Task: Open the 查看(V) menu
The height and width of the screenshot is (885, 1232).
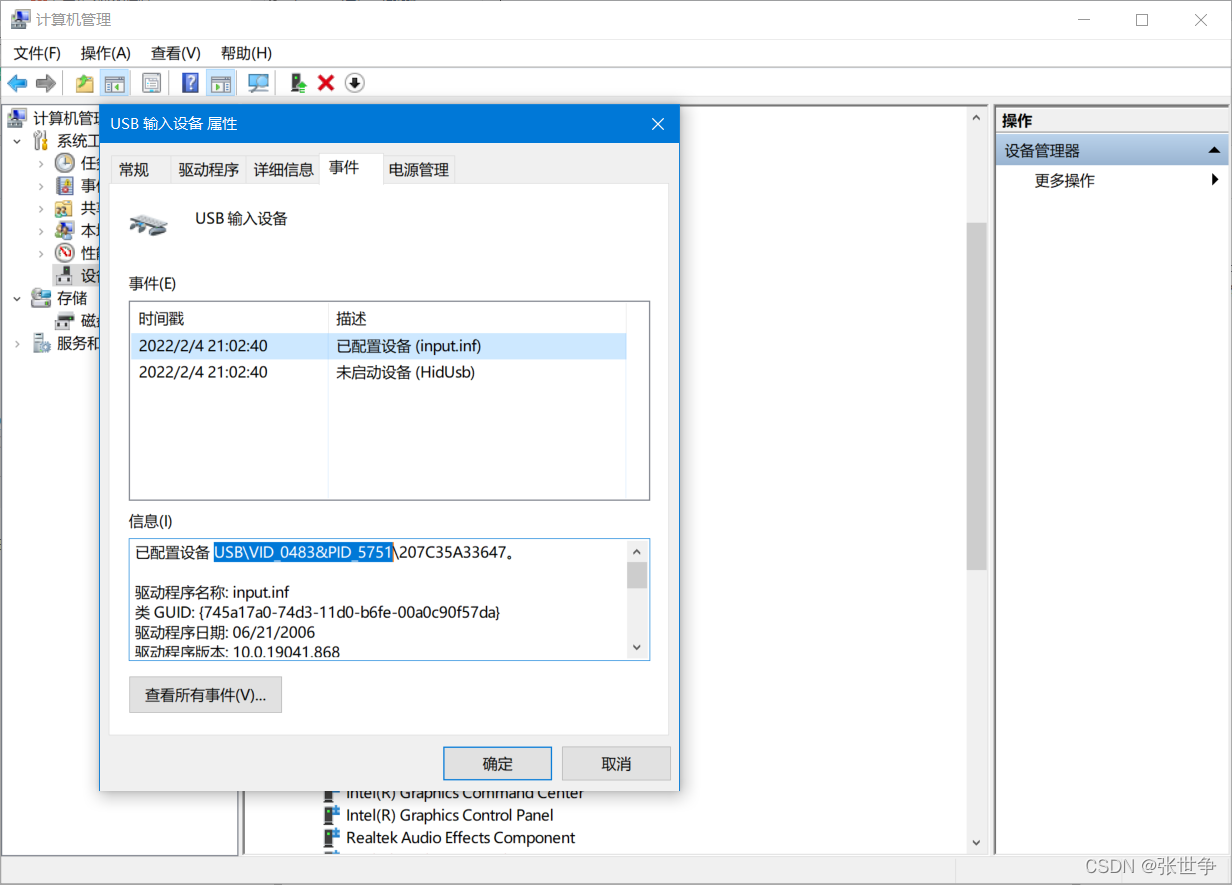Action: pos(176,53)
